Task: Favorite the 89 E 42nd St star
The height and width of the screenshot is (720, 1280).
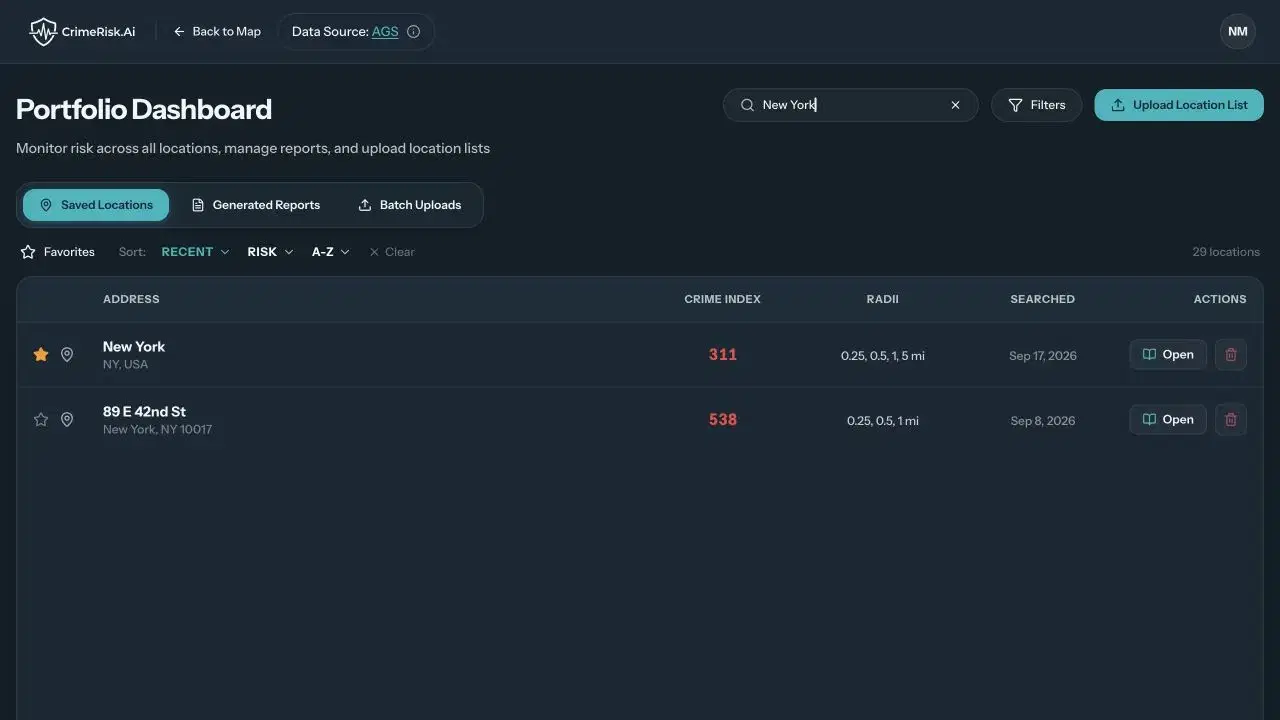Action: [41, 420]
